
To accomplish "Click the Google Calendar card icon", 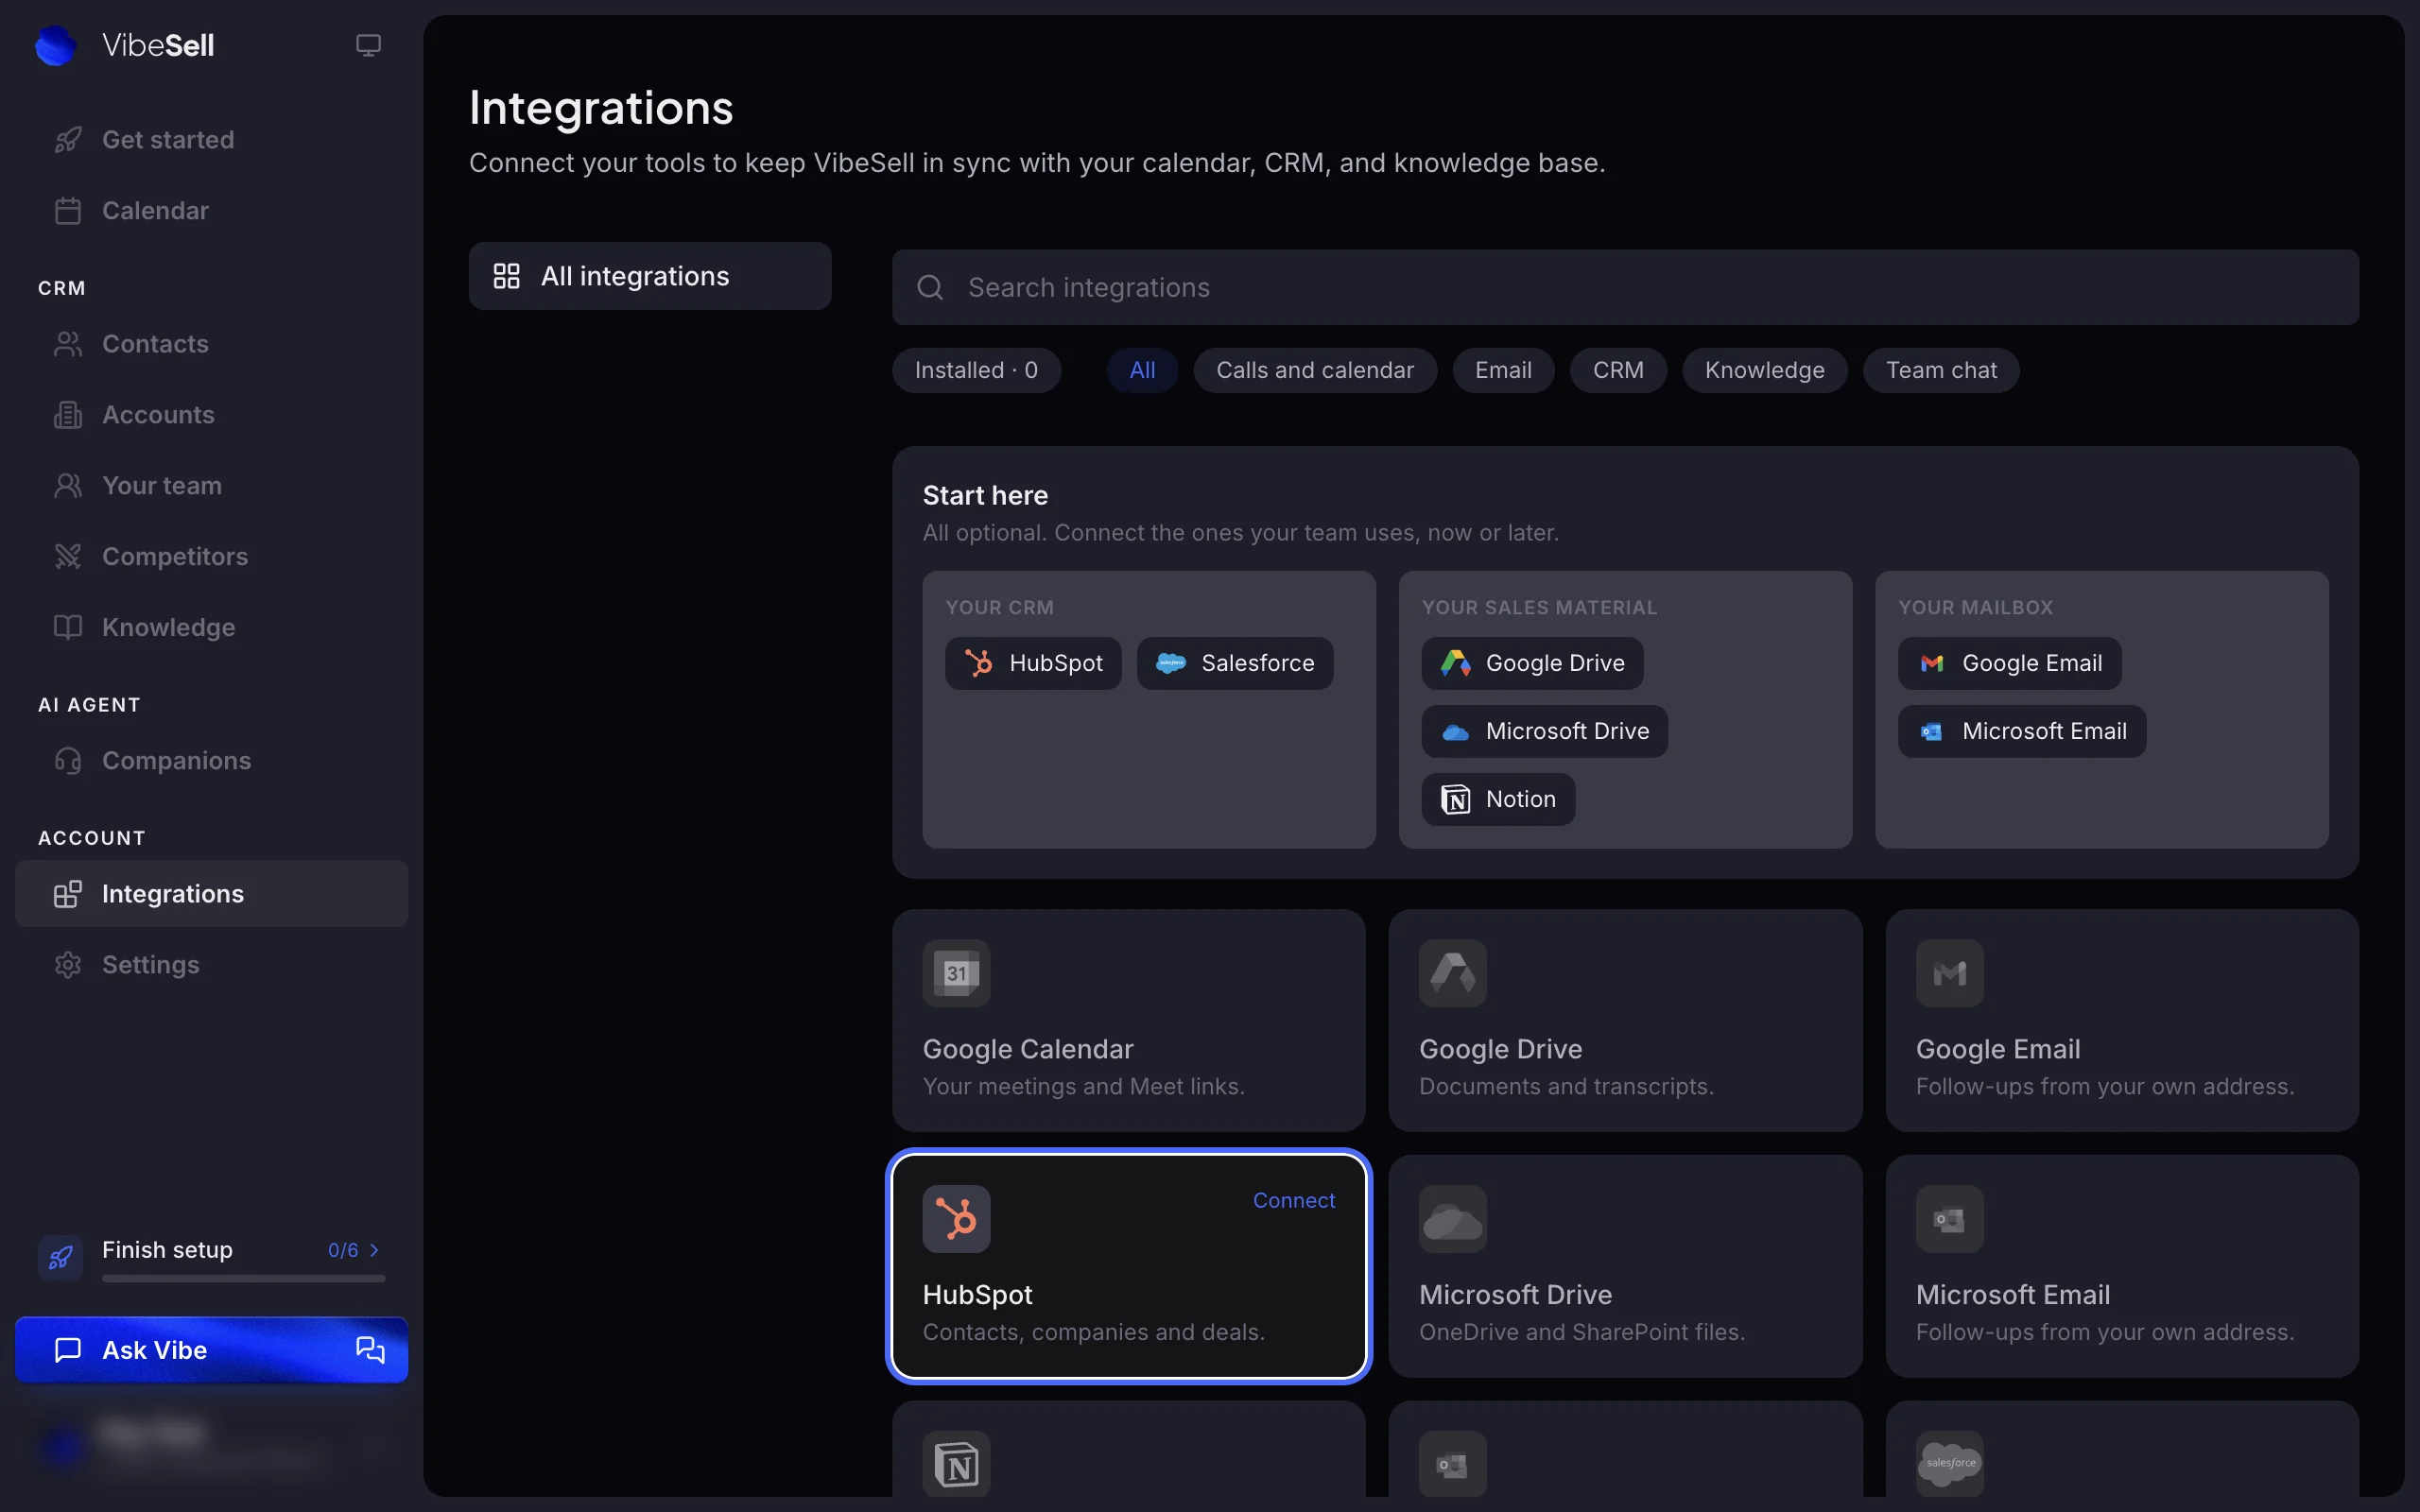I will tap(956, 973).
